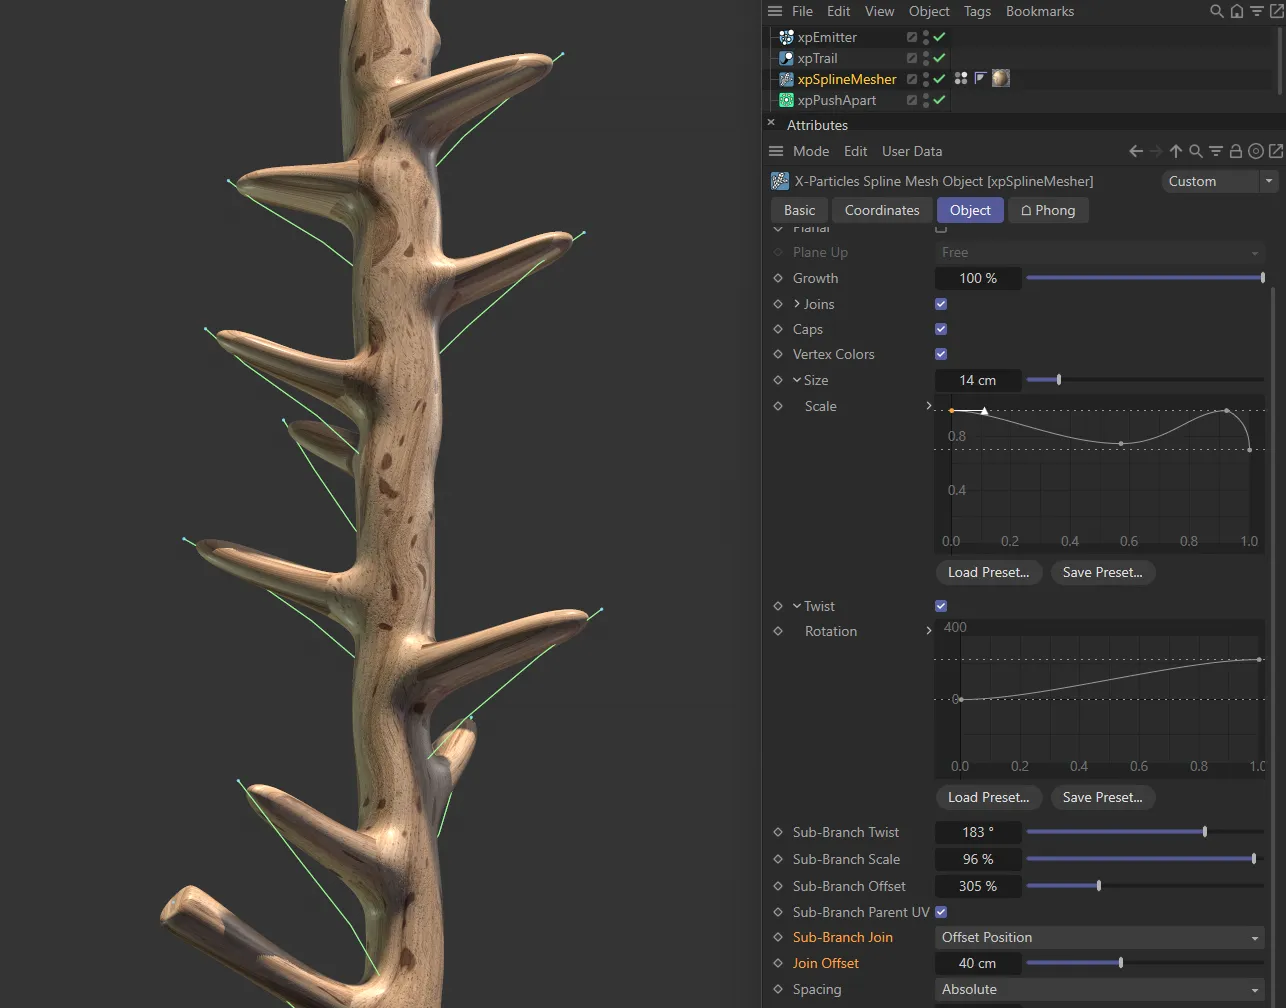Click the Load Preset button under Scale
Image resolution: width=1286 pixels, height=1008 pixels.
[988, 572]
